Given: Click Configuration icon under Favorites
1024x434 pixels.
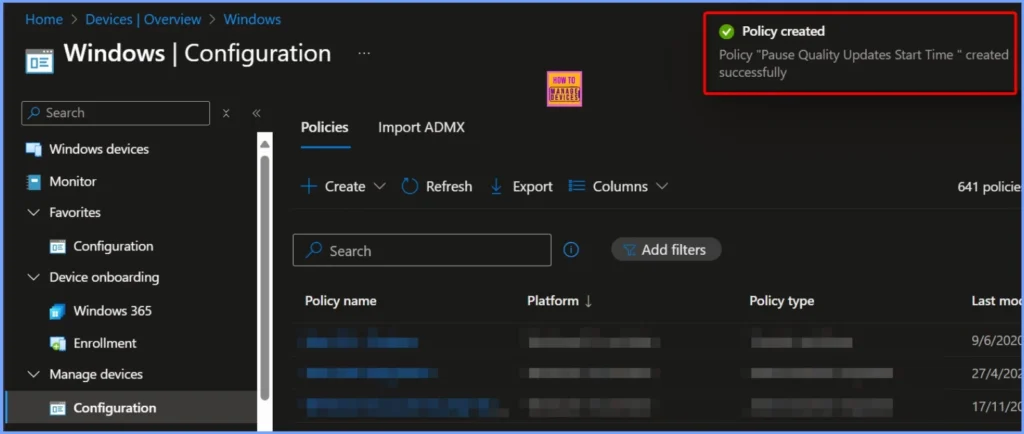Looking at the screenshot, I should coord(57,247).
